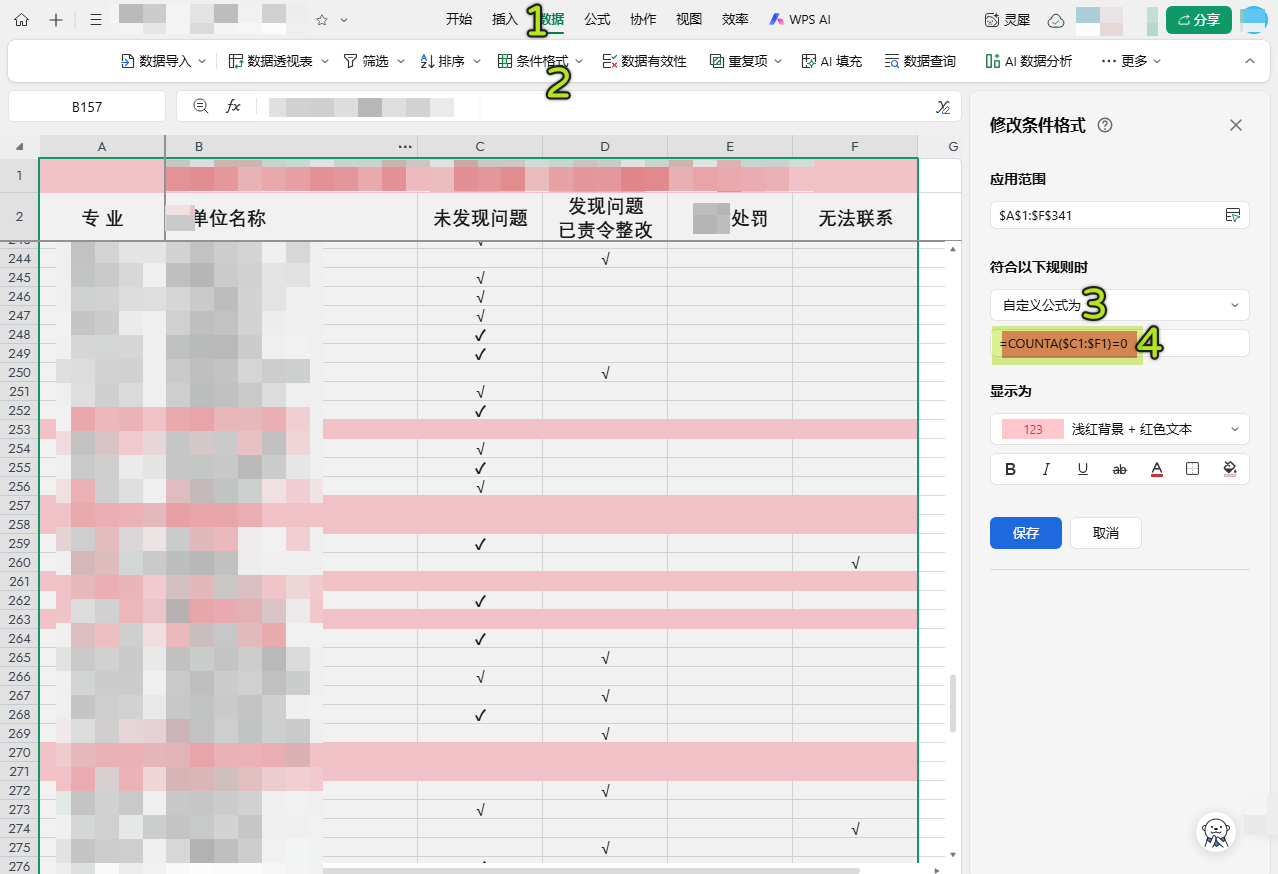Image resolution: width=1278 pixels, height=874 pixels.
Task: Click the fill color bucket icon
Action: click(1230, 469)
